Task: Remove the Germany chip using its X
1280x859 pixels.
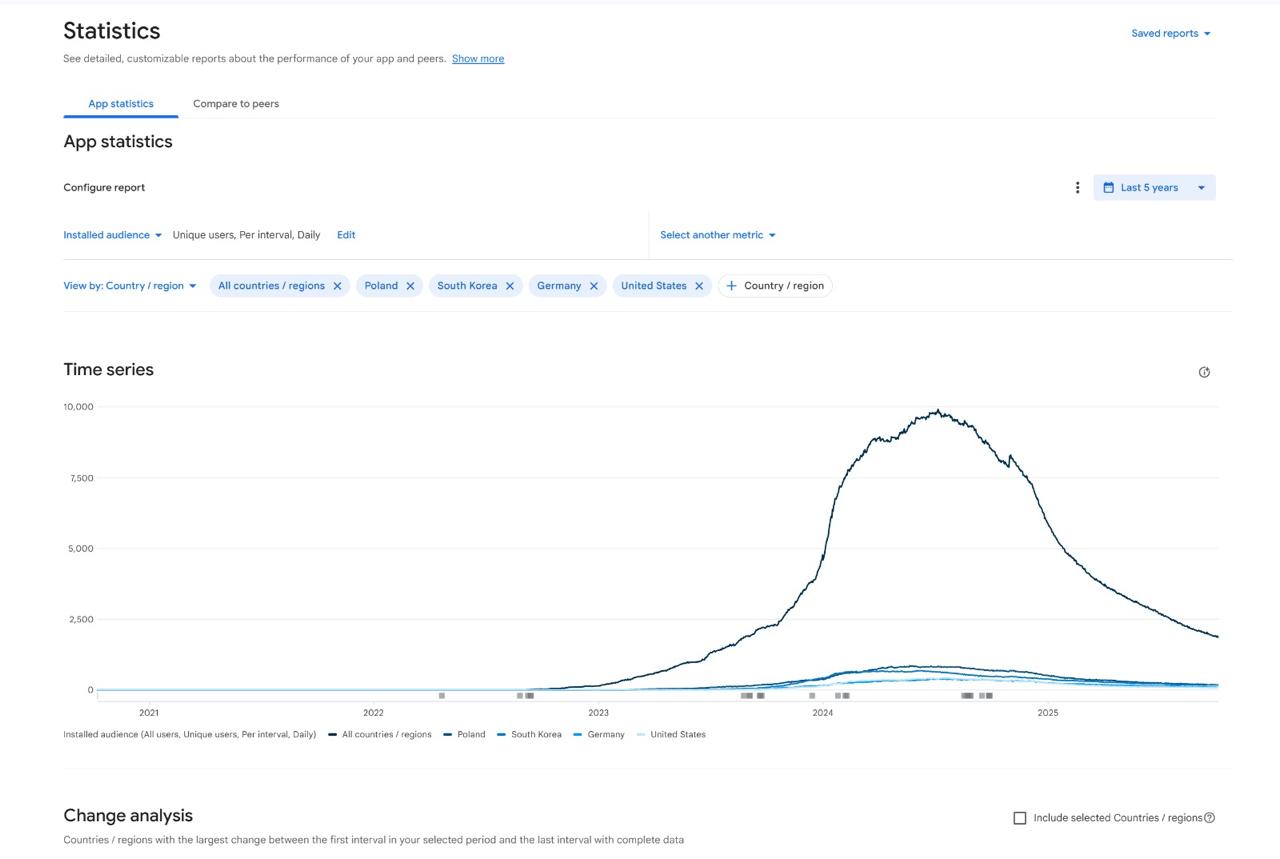Action: coord(593,286)
